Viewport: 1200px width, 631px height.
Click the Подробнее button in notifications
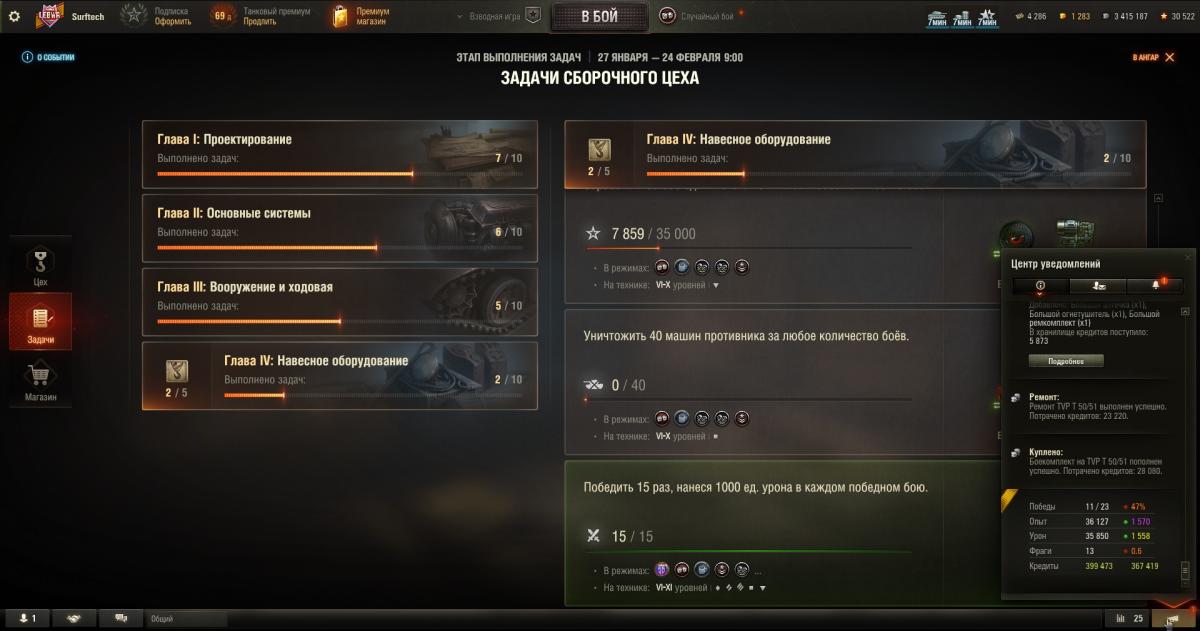coord(1066,360)
